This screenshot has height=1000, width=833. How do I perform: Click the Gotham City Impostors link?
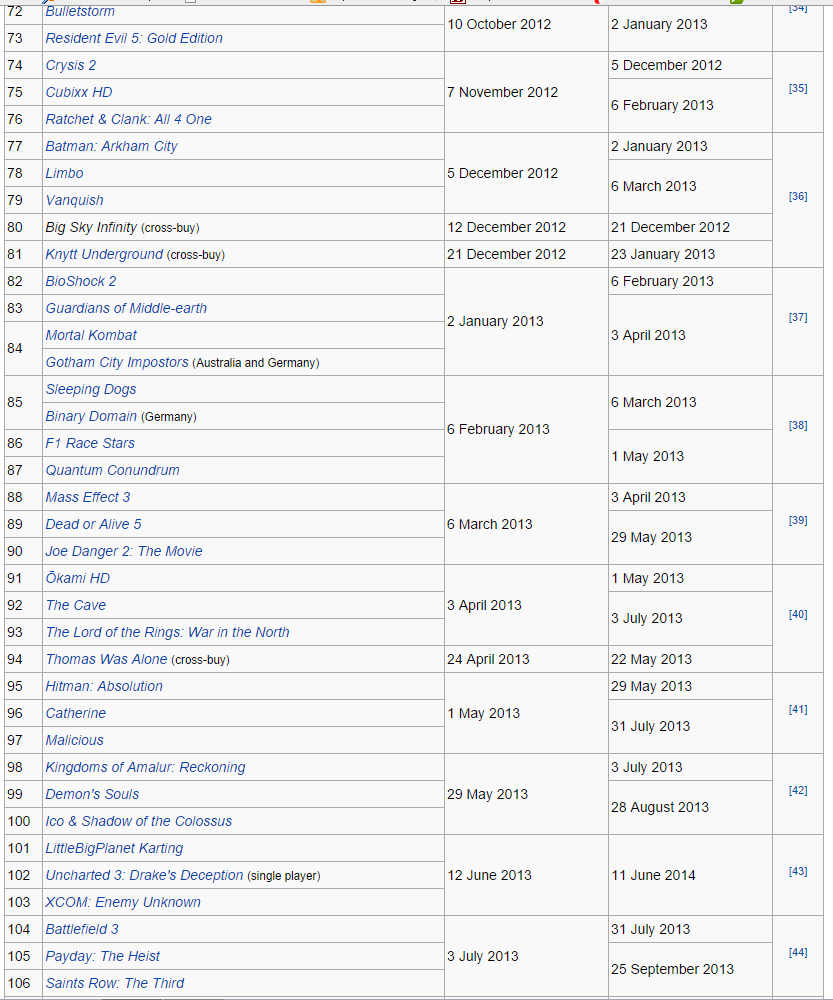pyautogui.click(x=117, y=362)
